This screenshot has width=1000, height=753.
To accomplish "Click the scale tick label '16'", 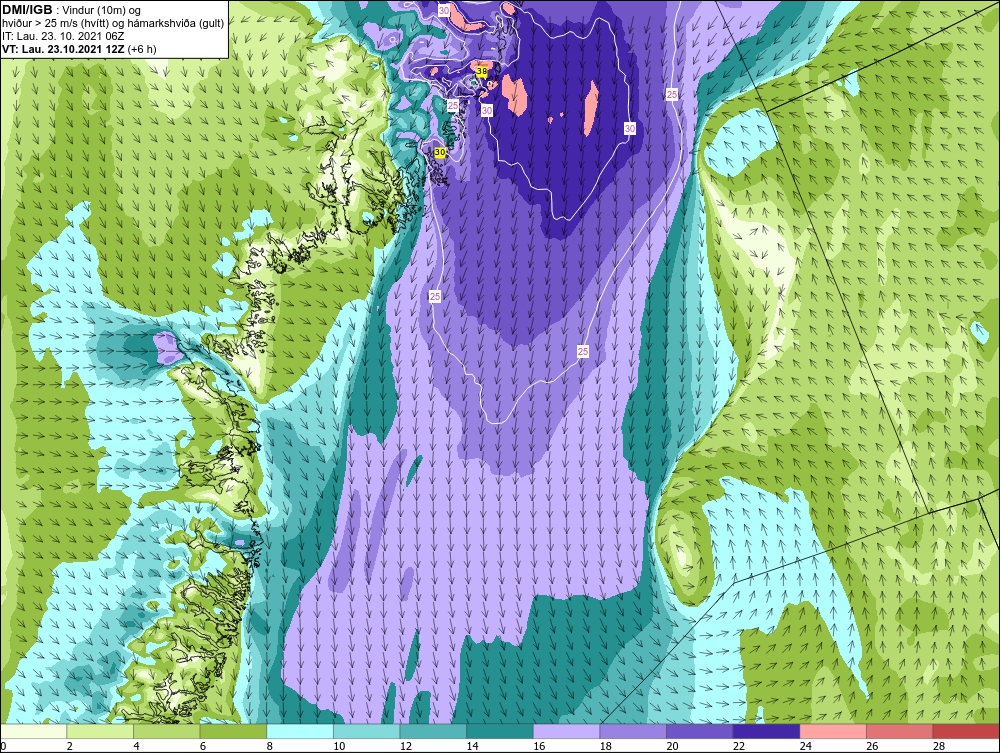I will (539, 746).
